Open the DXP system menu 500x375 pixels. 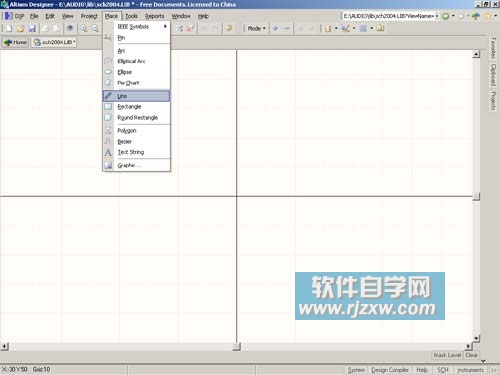point(15,16)
